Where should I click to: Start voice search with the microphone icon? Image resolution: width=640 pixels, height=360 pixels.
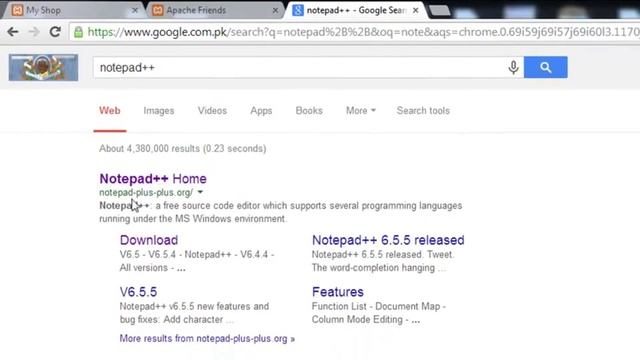click(x=513, y=67)
